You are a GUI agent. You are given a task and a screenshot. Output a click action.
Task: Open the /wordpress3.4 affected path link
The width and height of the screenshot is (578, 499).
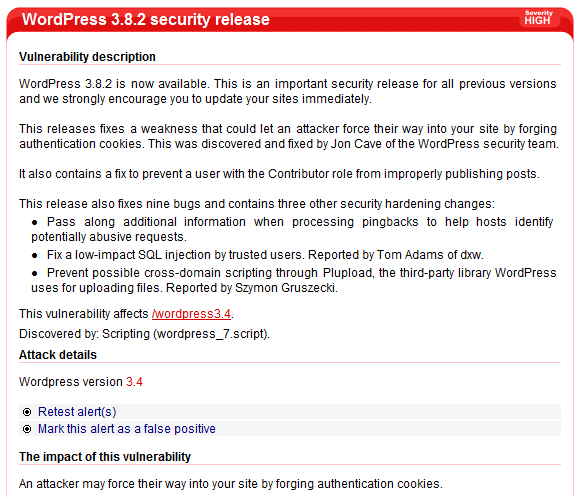[x=191, y=314]
